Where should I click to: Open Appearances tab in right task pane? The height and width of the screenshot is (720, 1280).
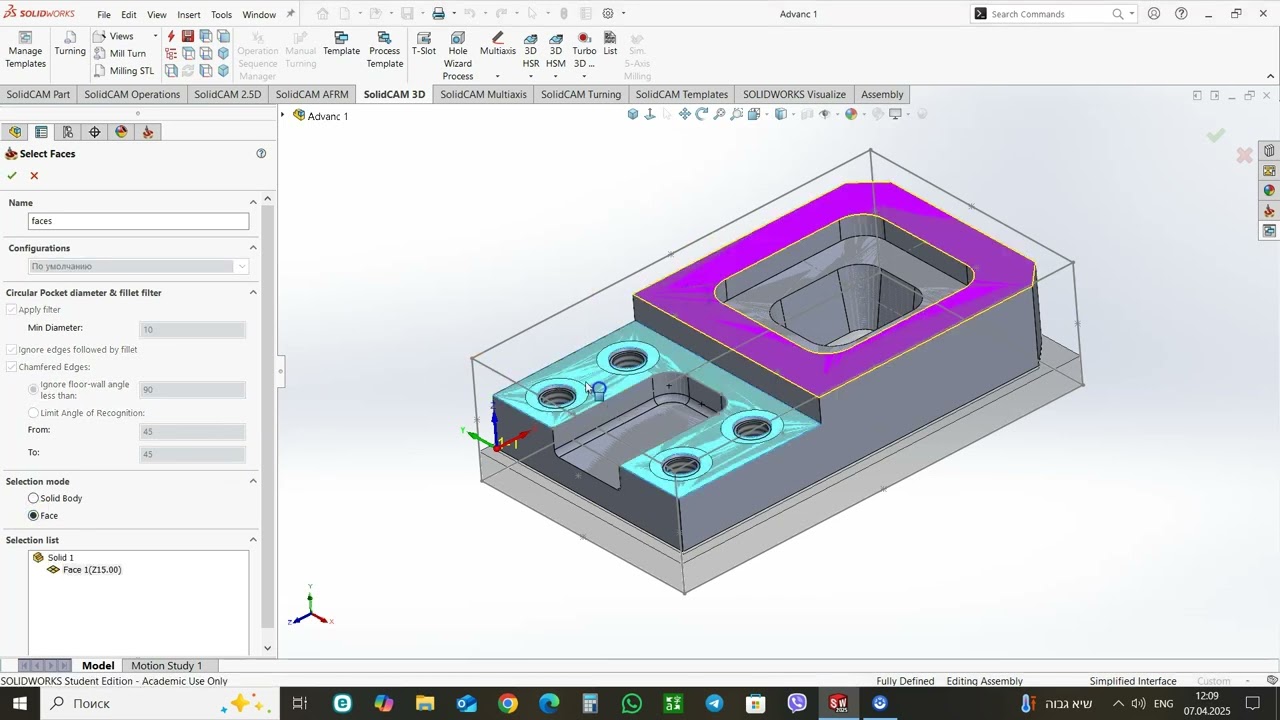1269,190
